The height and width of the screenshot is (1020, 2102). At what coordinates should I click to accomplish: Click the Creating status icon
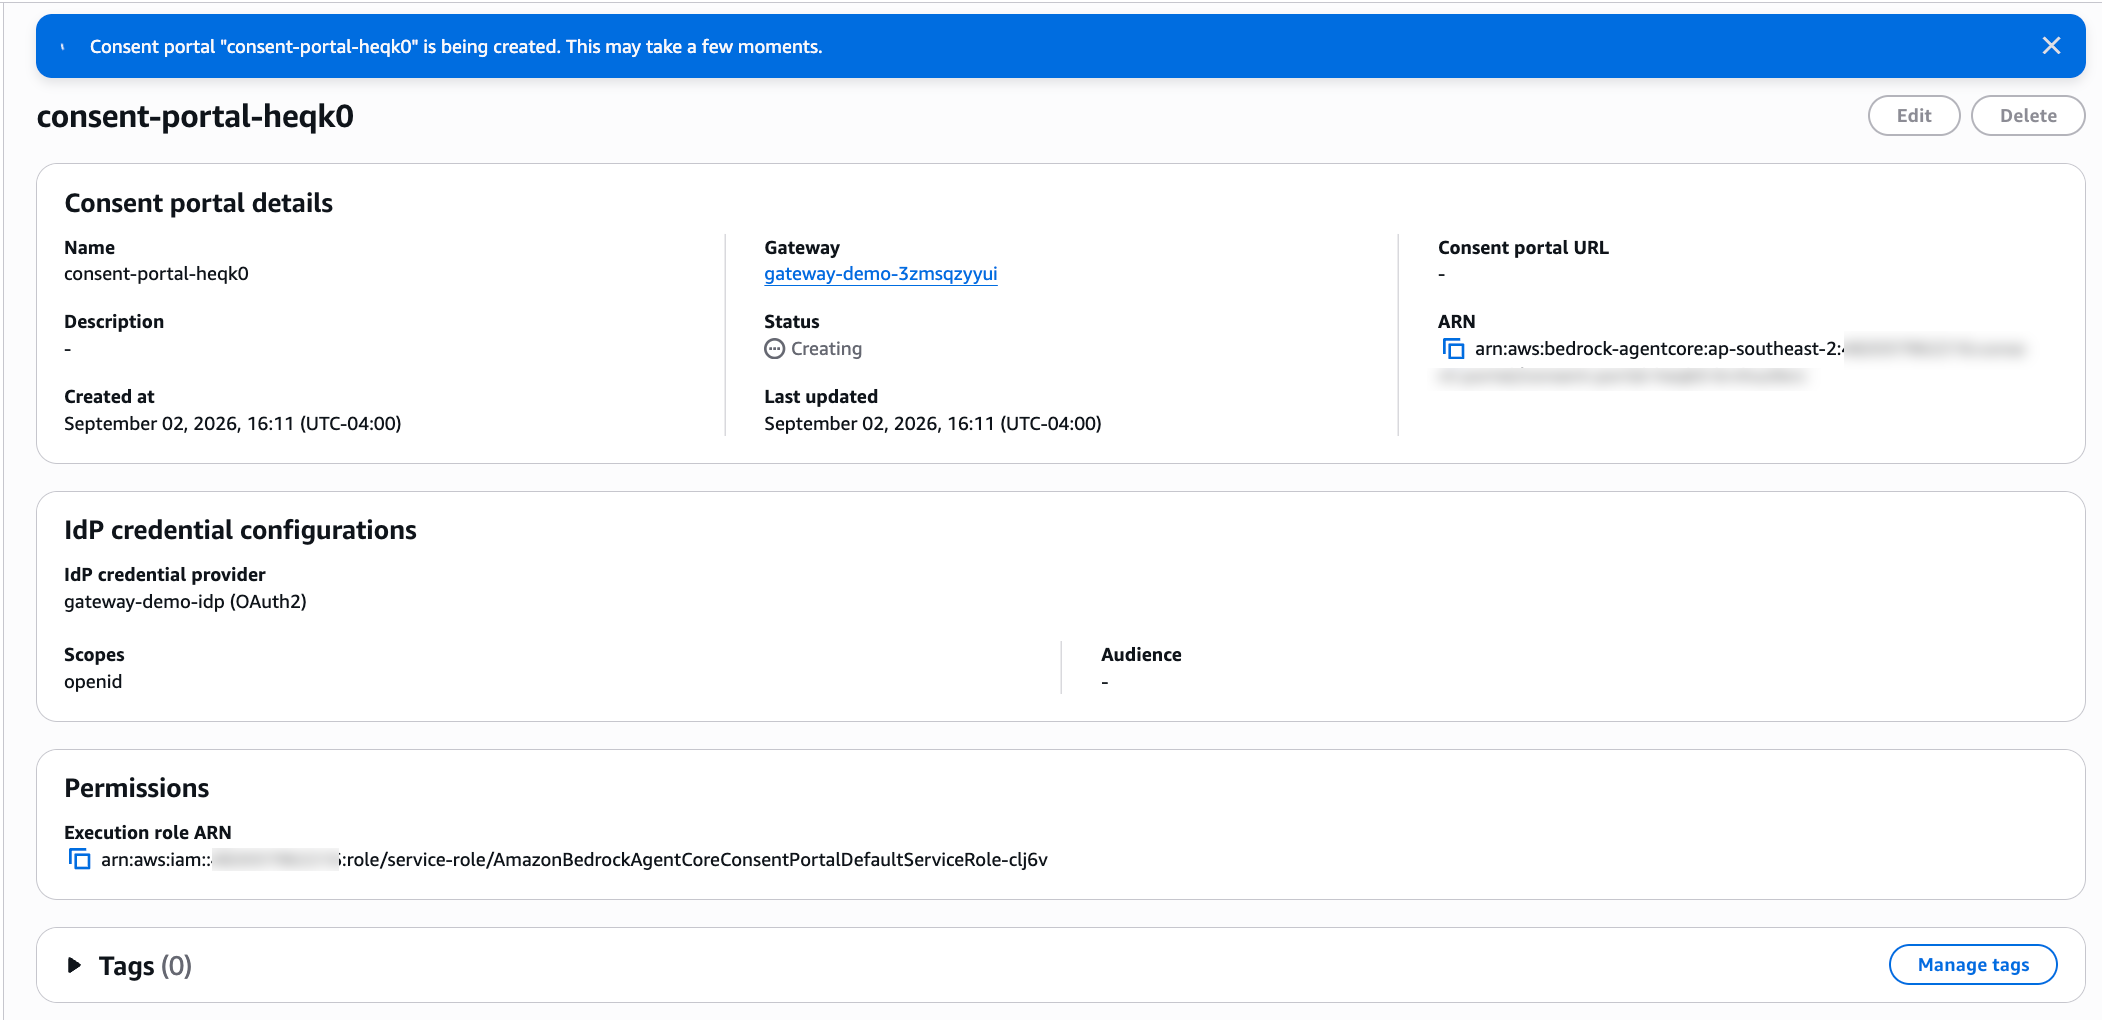(x=774, y=349)
